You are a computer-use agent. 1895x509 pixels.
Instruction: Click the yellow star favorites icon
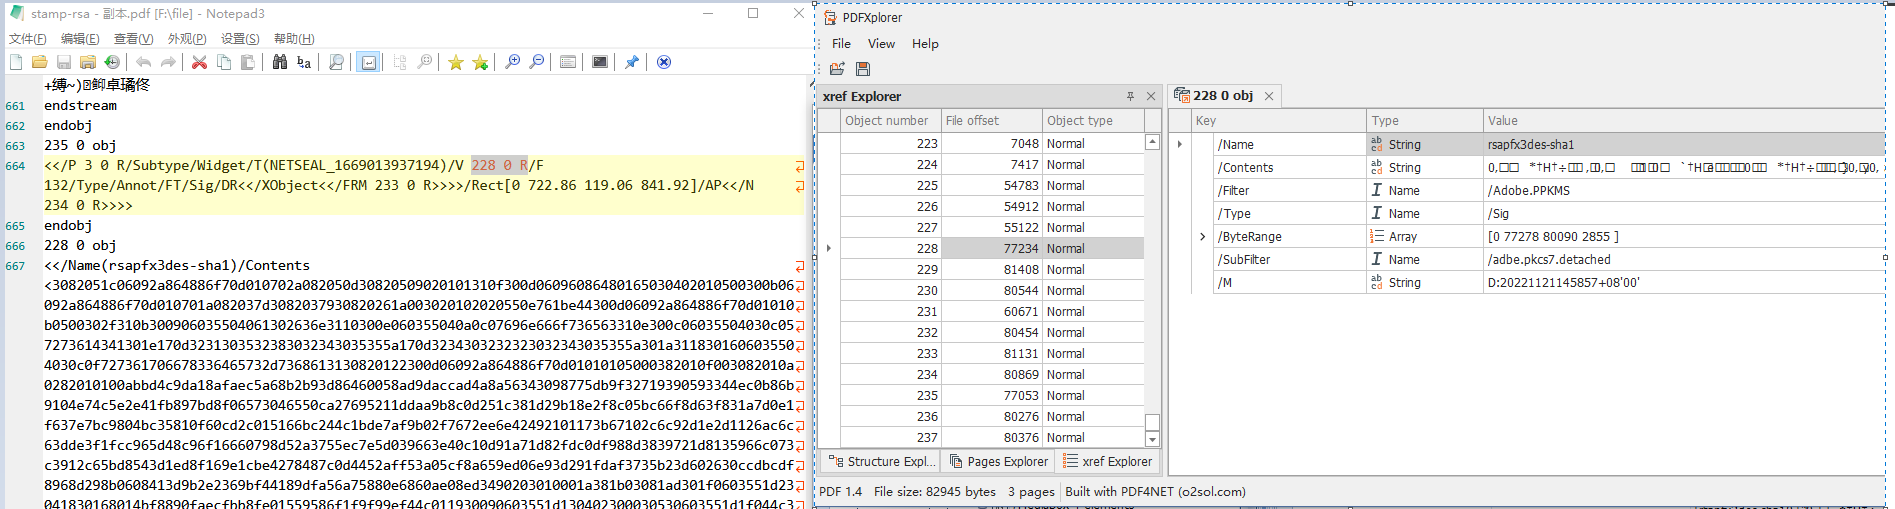[x=456, y=62]
